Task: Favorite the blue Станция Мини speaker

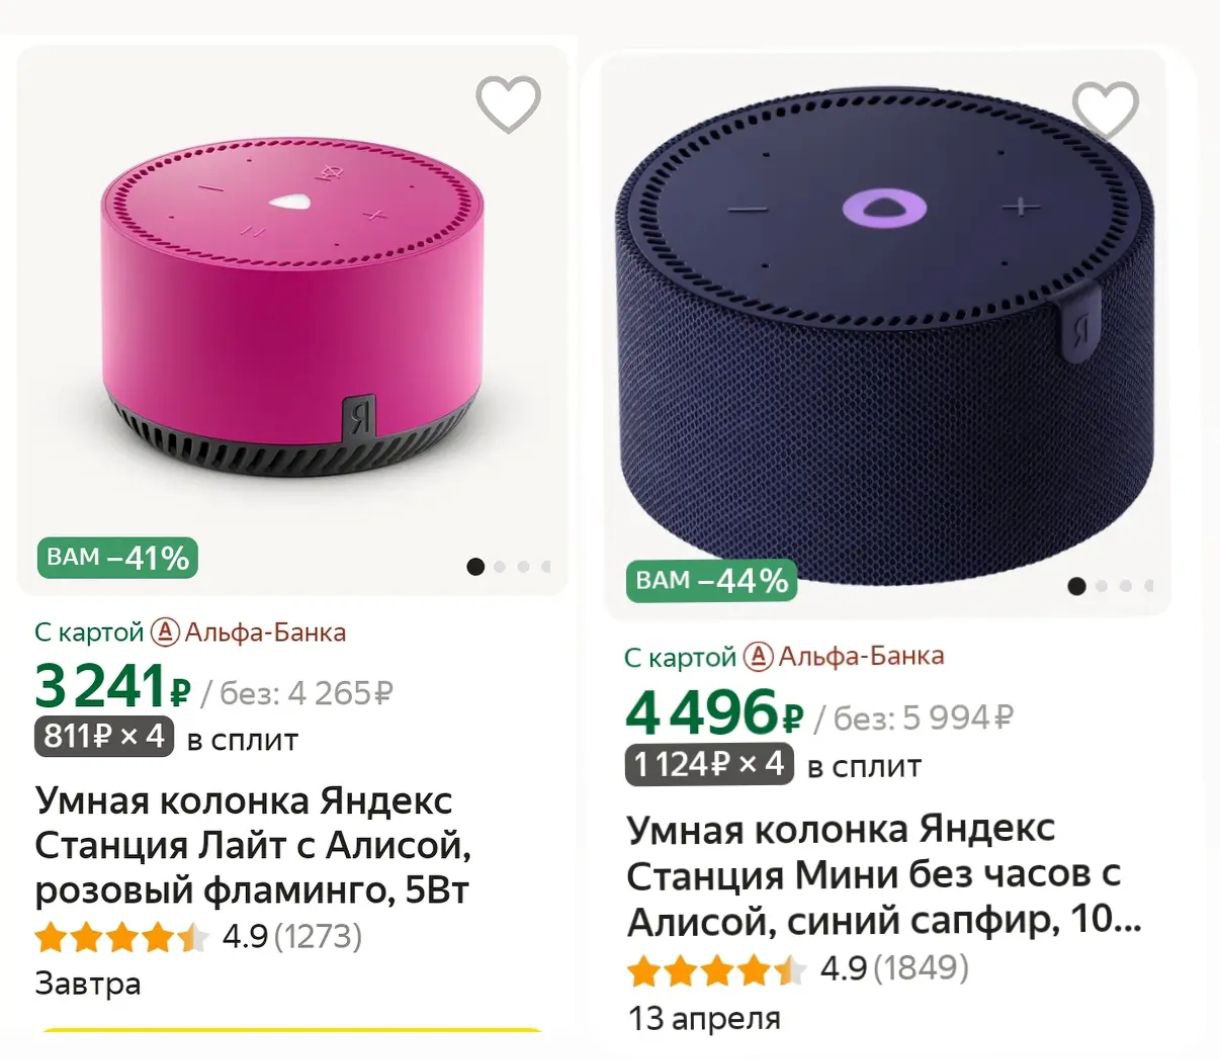Action: click(1105, 108)
